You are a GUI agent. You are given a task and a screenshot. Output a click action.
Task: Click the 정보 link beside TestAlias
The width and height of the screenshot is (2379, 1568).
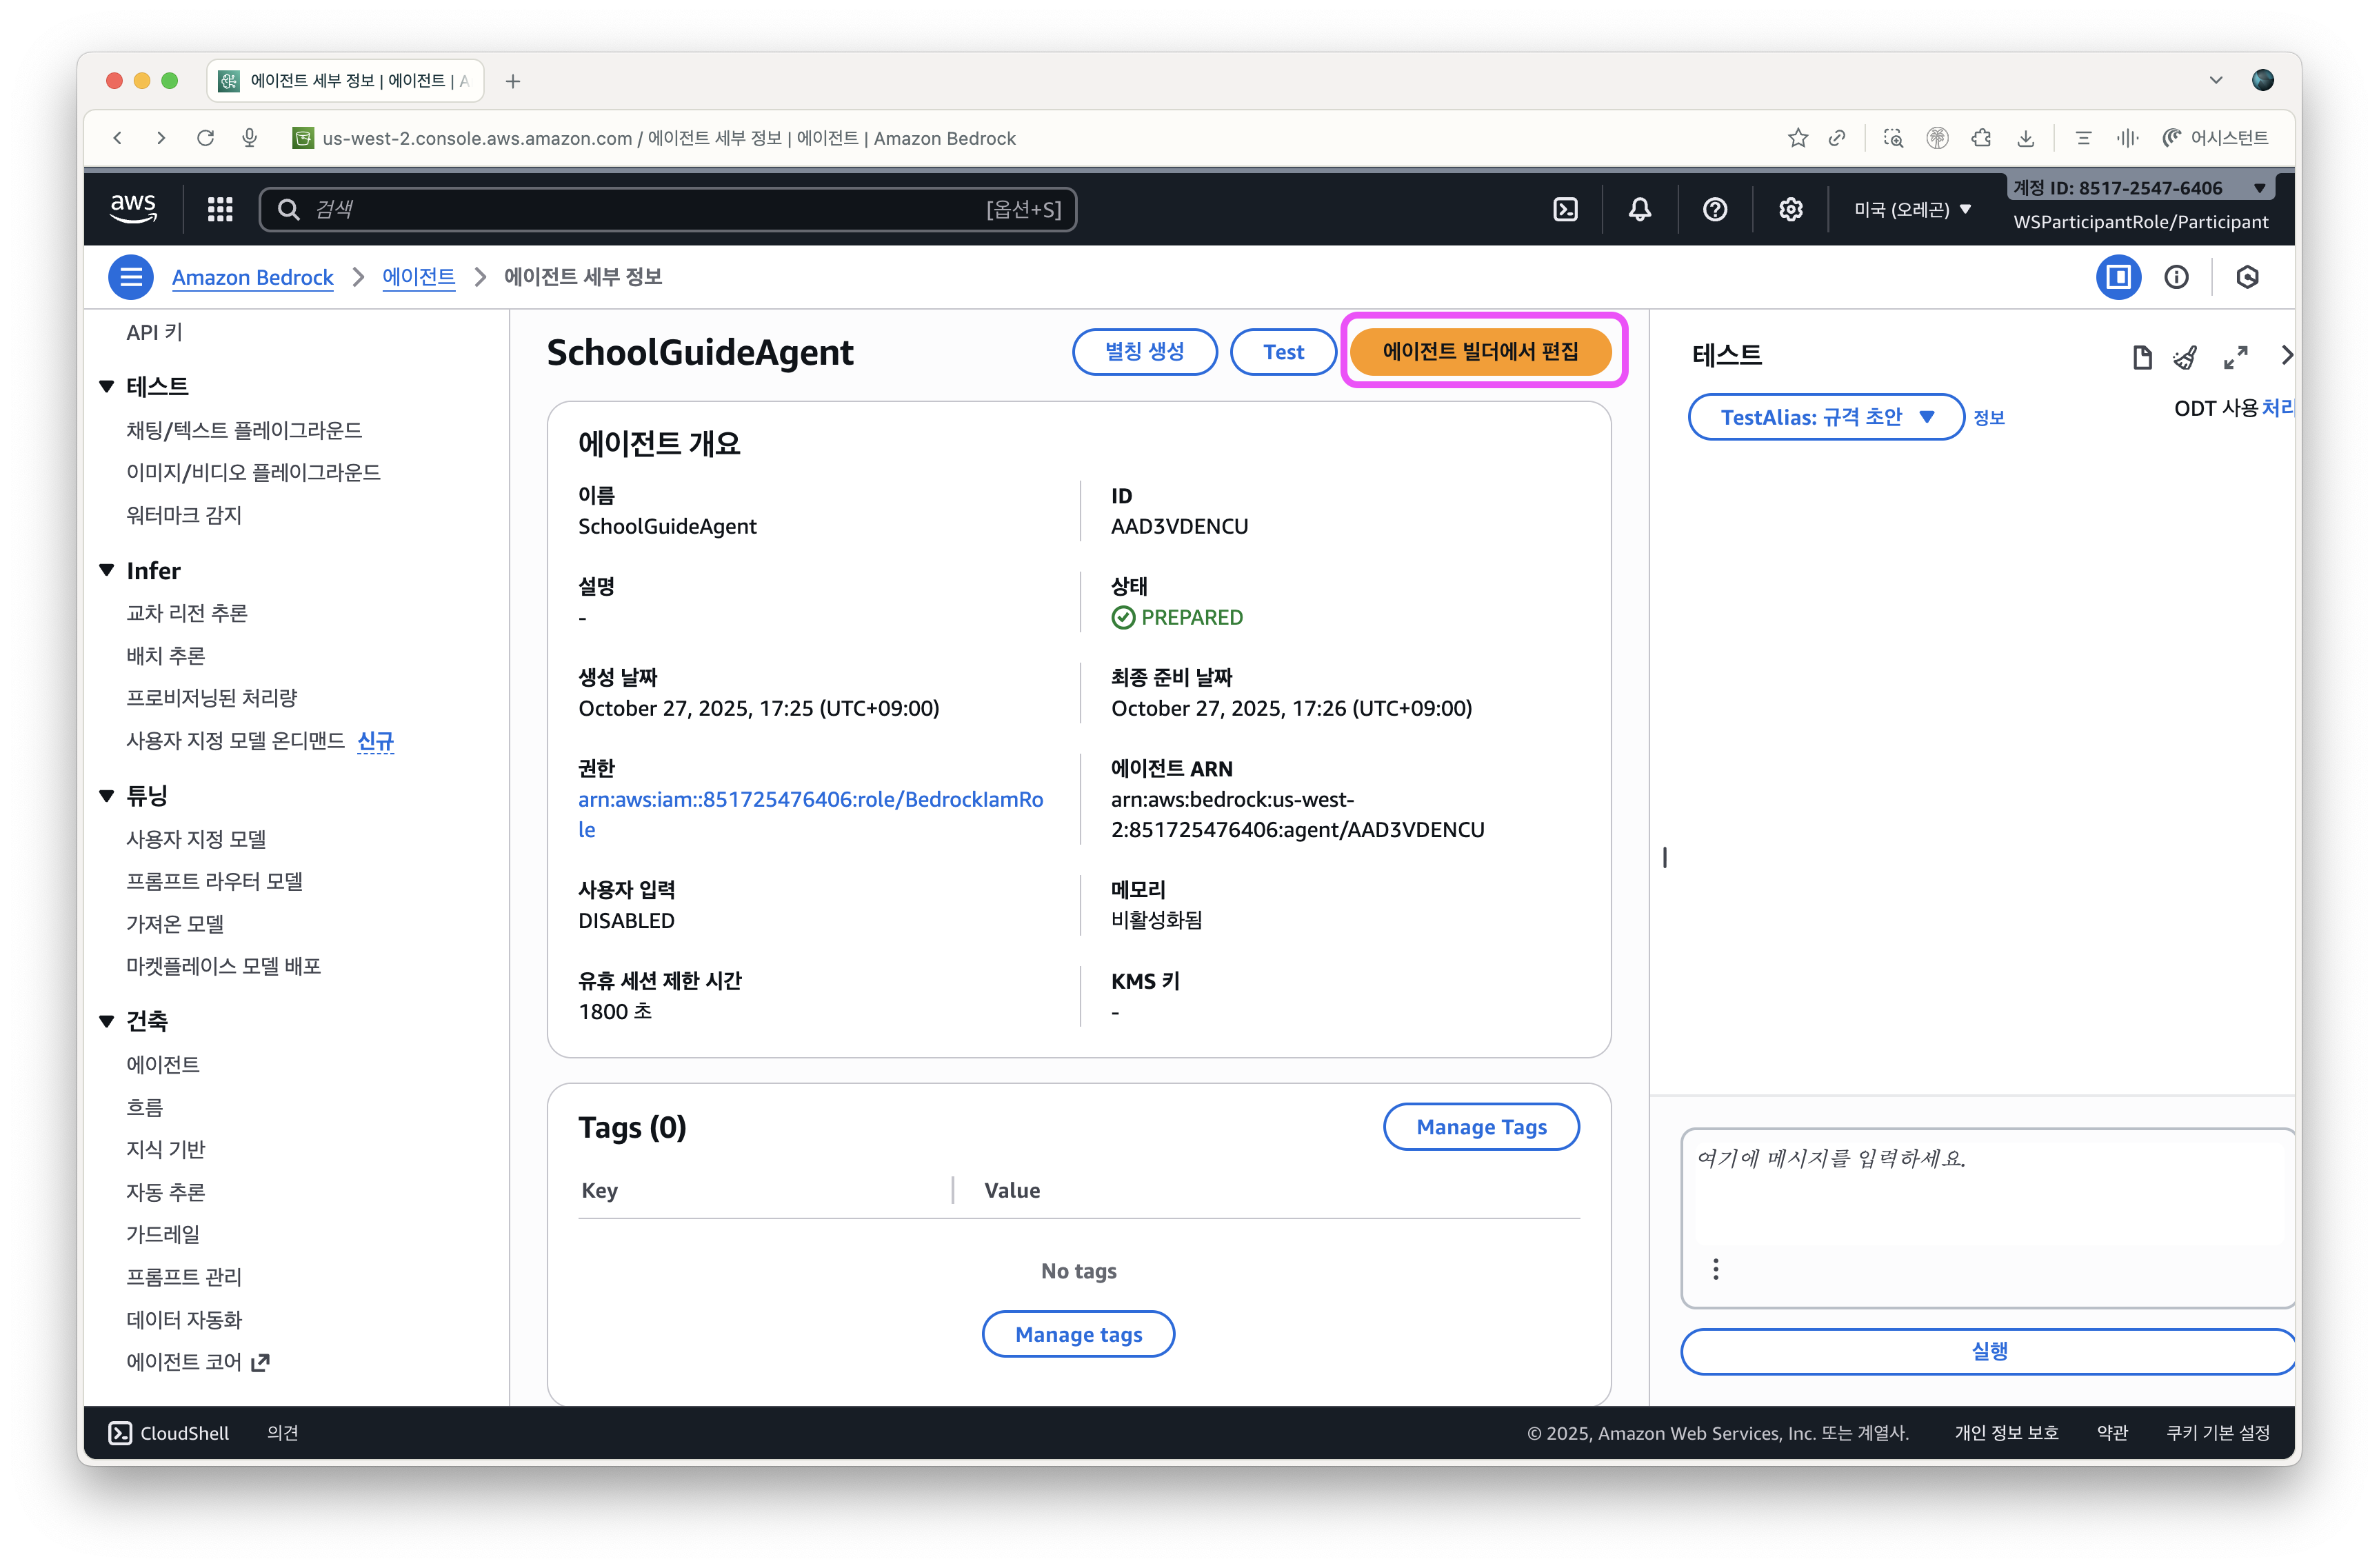[1989, 418]
